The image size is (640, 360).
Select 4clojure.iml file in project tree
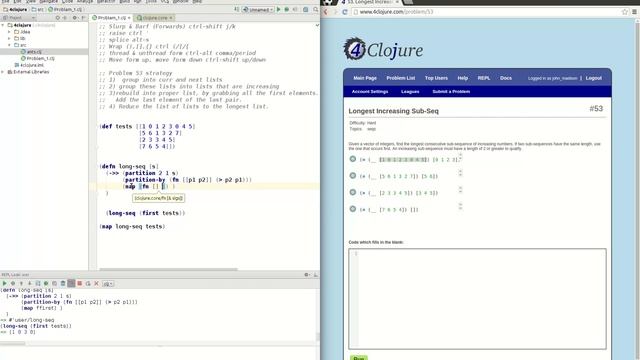click(x=29, y=65)
